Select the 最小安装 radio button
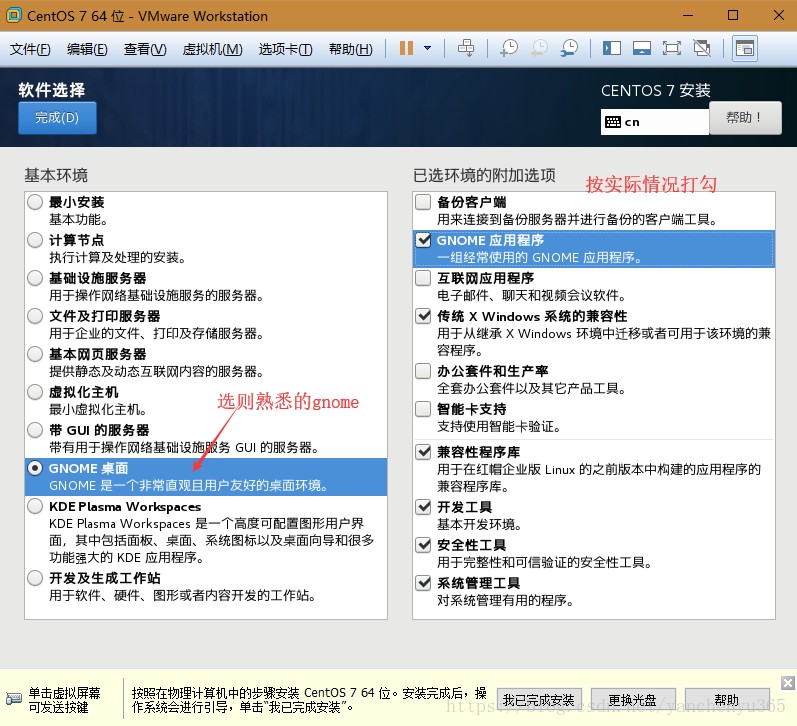The image size is (797, 726). point(35,202)
